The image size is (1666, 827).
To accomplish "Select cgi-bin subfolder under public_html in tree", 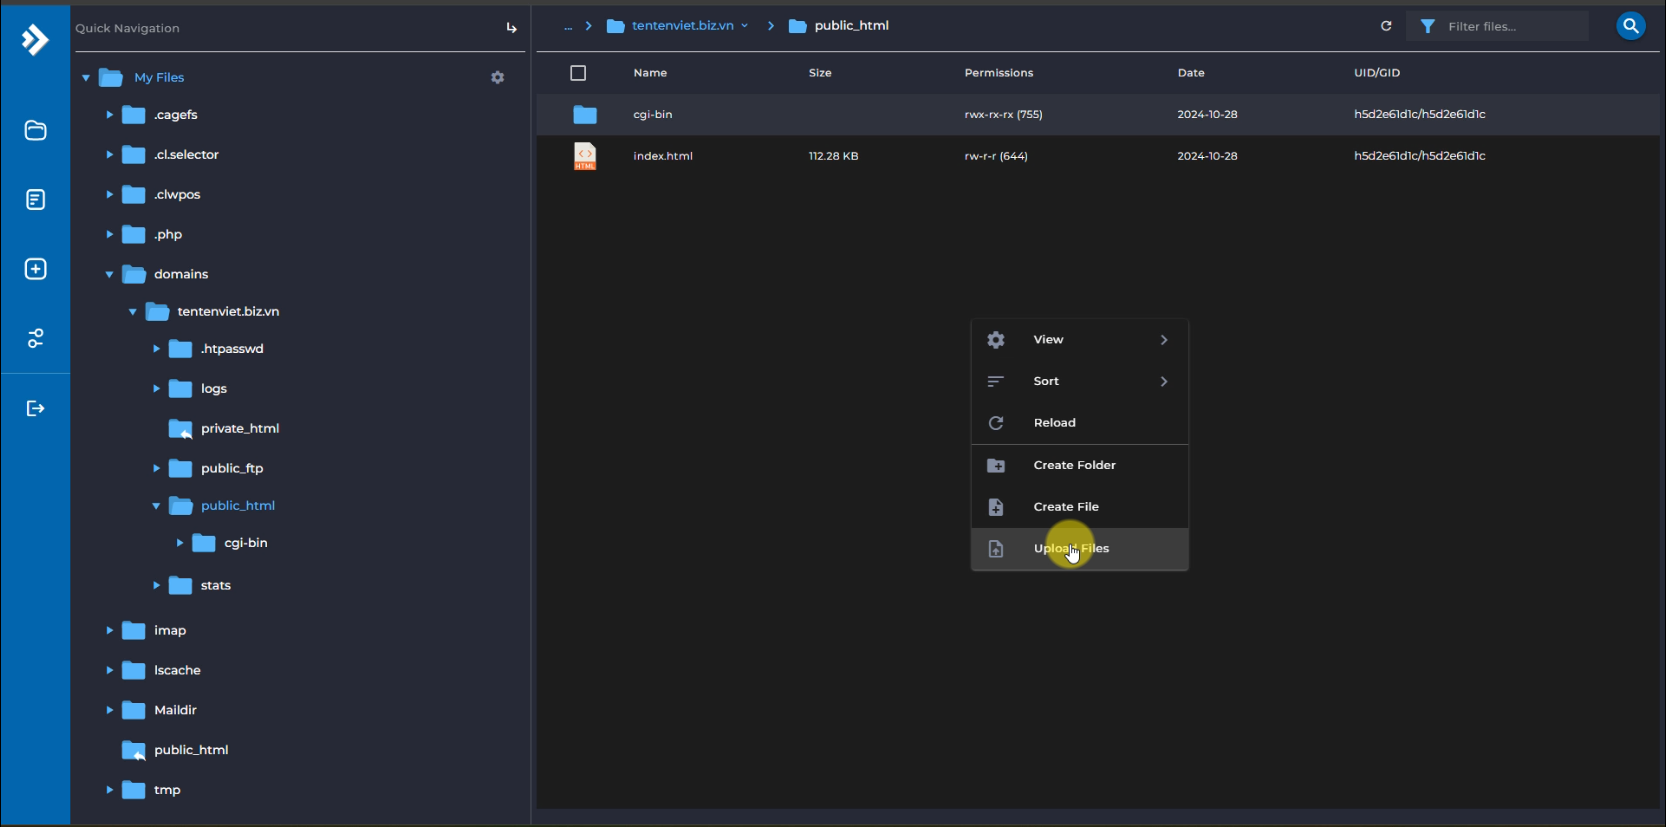I will coord(246,543).
